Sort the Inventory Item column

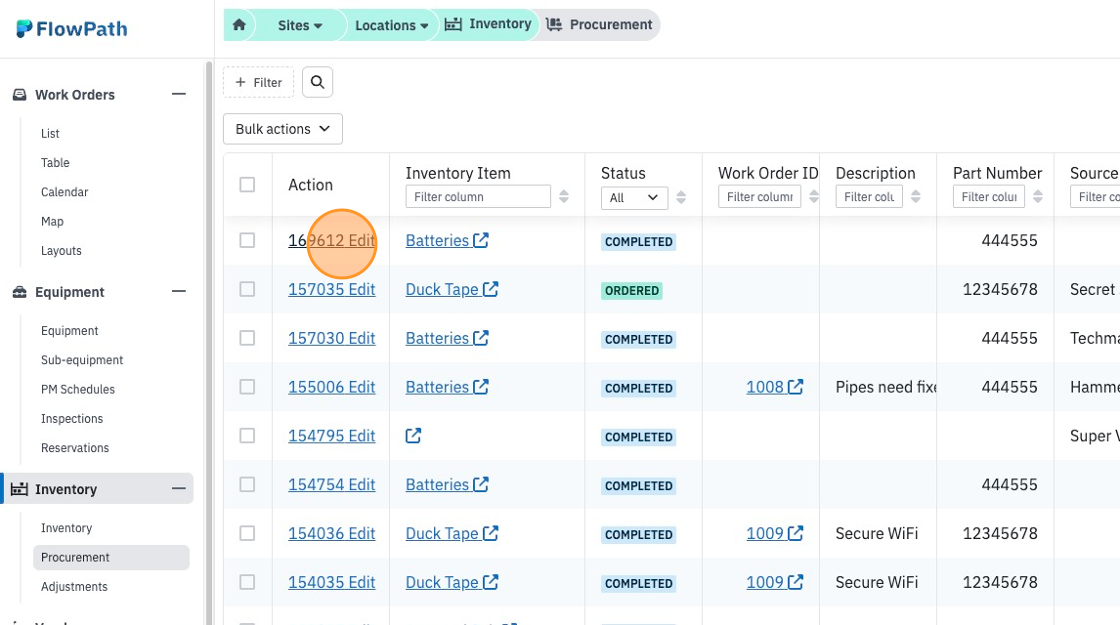564,196
